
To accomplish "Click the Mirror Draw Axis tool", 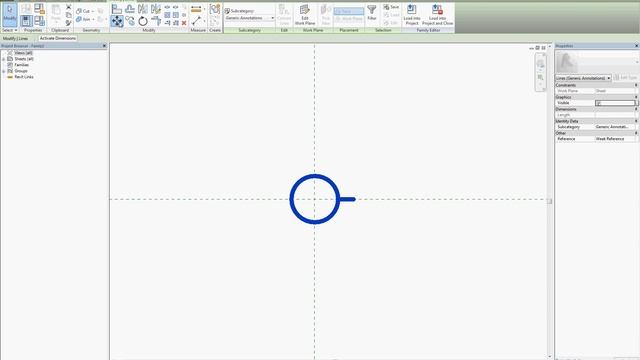I will pos(156,9).
